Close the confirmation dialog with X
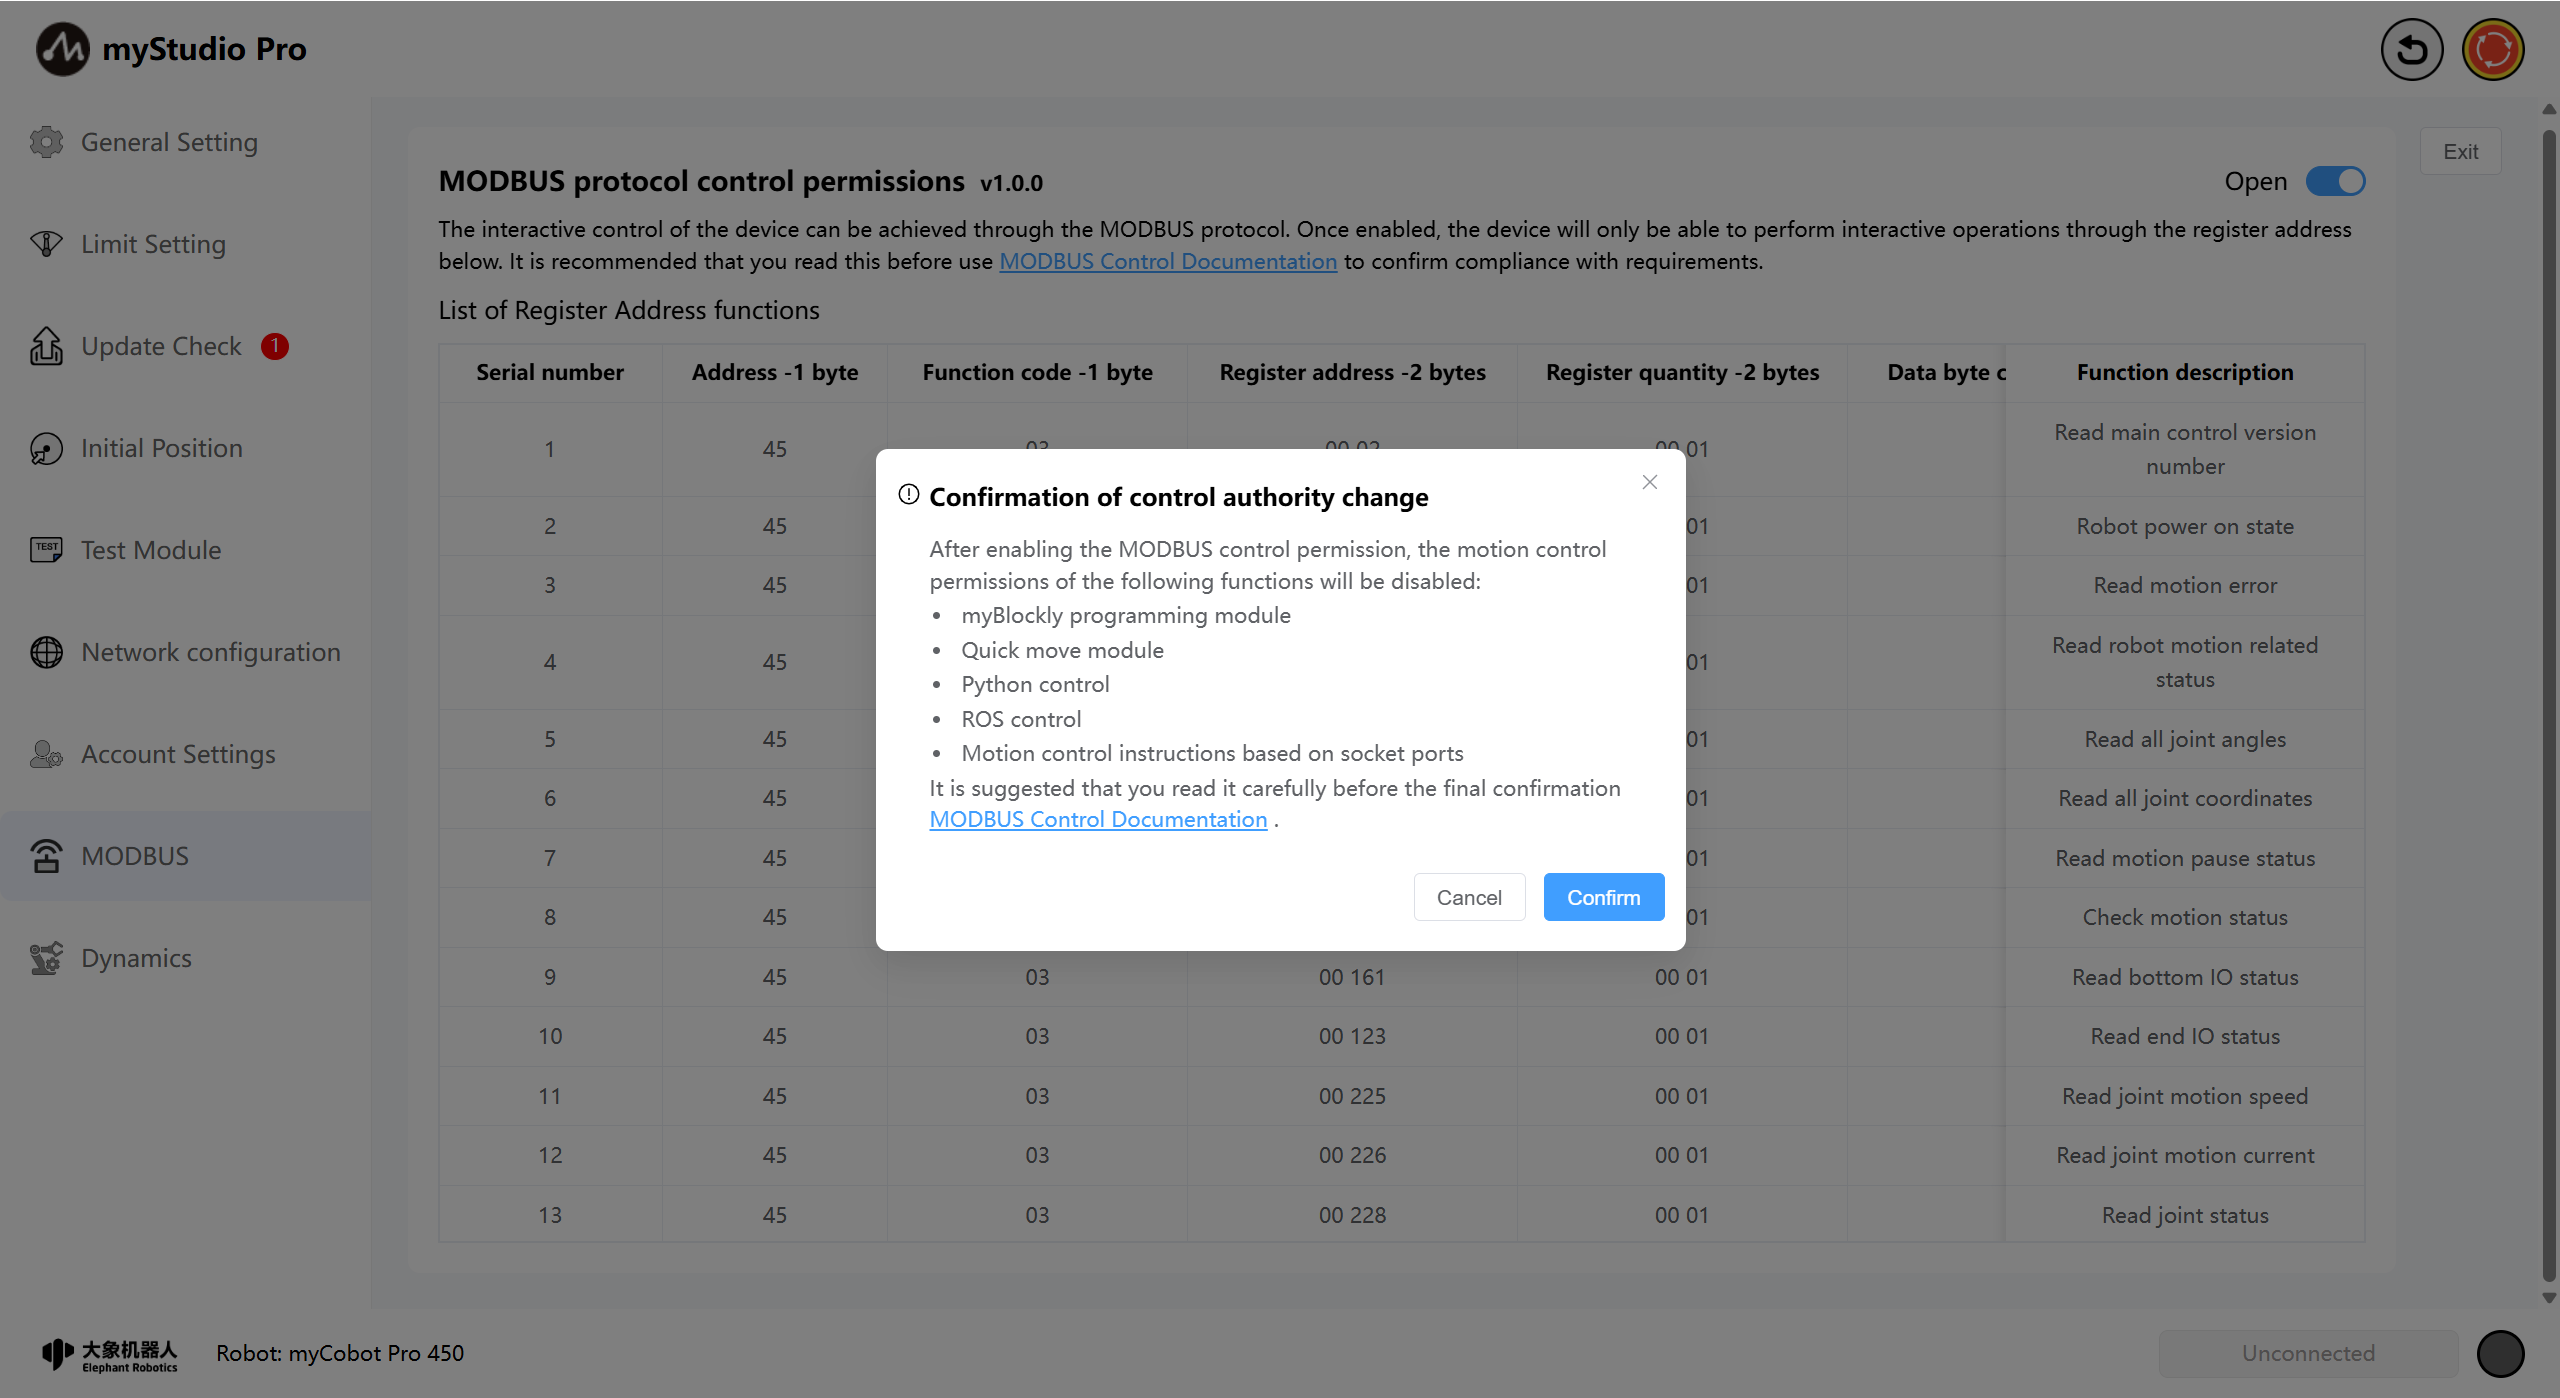The height and width of the screenshot is (1398, 2560). pos(1649,482)
